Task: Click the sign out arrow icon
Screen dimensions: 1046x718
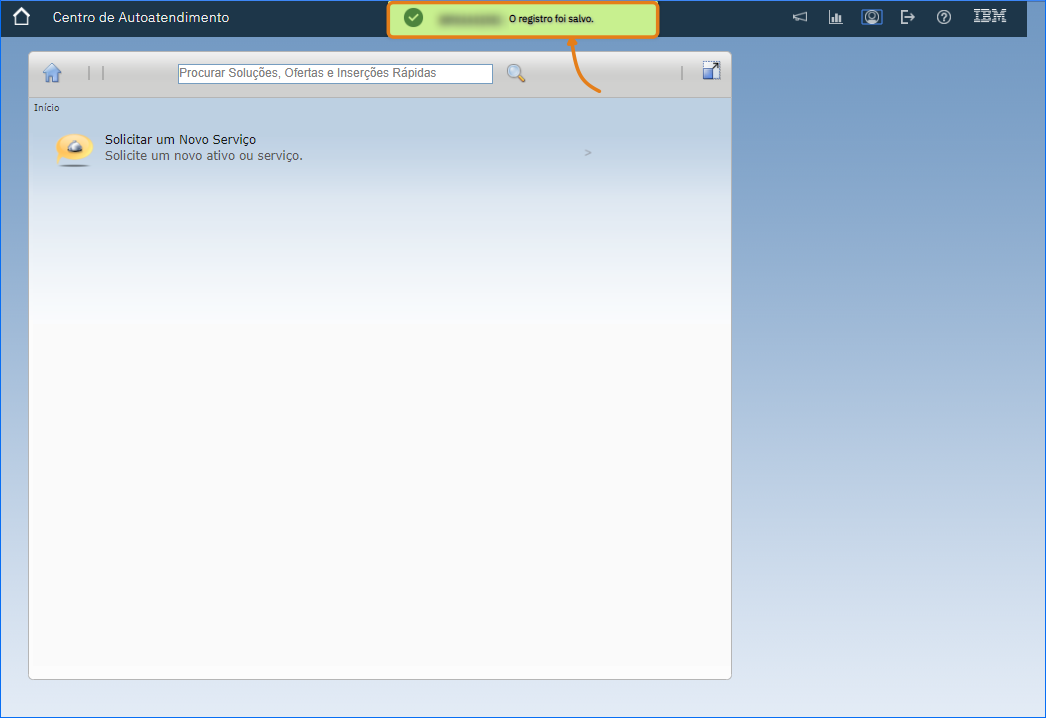Action: (908, 17)
